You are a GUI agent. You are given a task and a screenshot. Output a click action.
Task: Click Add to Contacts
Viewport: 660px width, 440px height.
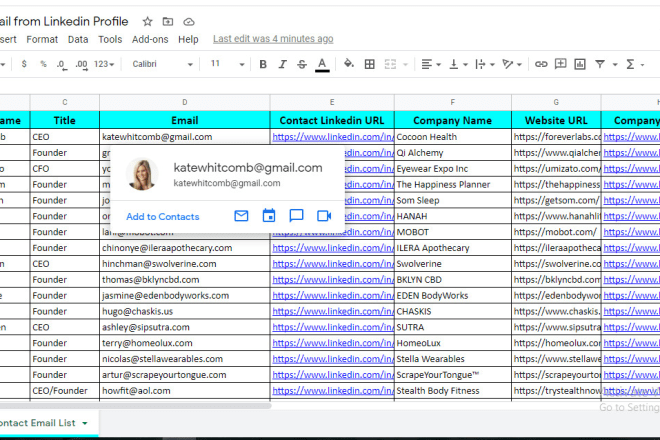(162, 216)
